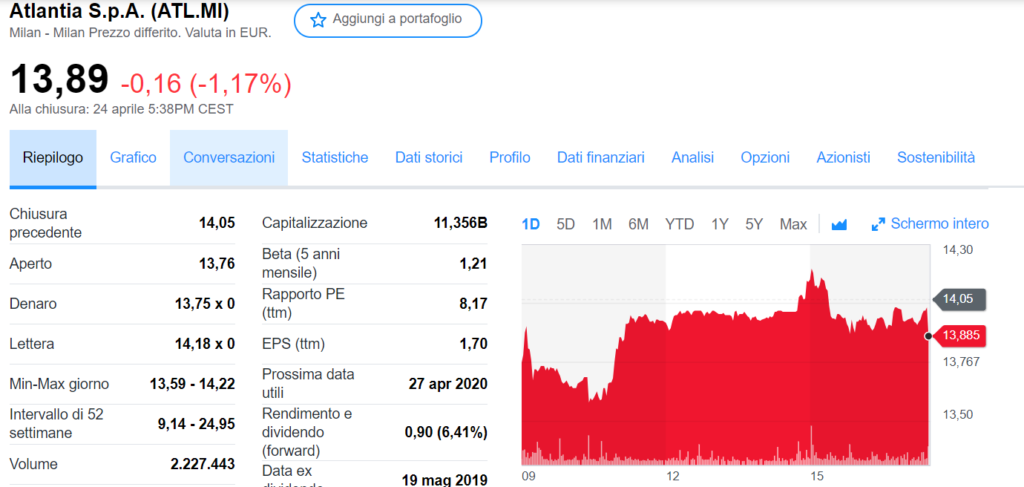Click the Prossima data utili label
Image resolution: width=1024 pixels, height=487 pixels.
pyautogui.click(x=308, y=384)
